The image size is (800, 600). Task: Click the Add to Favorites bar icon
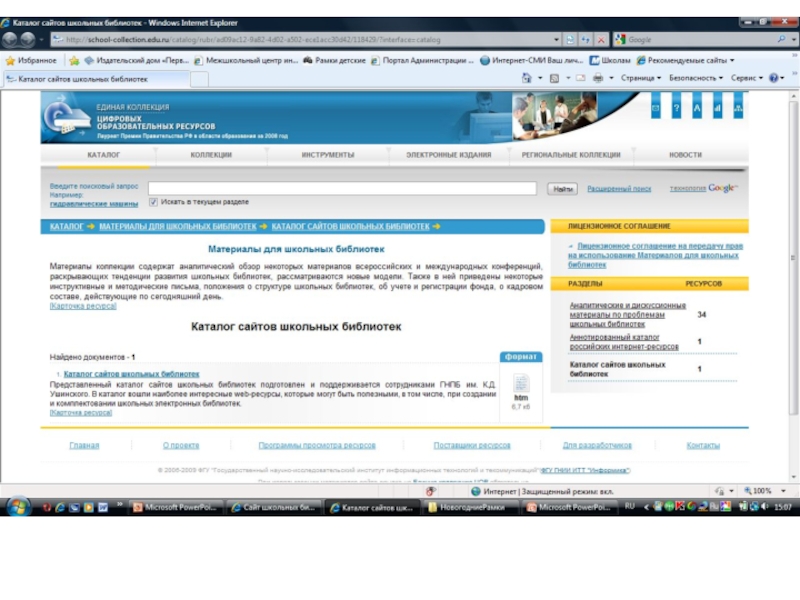pos(74,61)
